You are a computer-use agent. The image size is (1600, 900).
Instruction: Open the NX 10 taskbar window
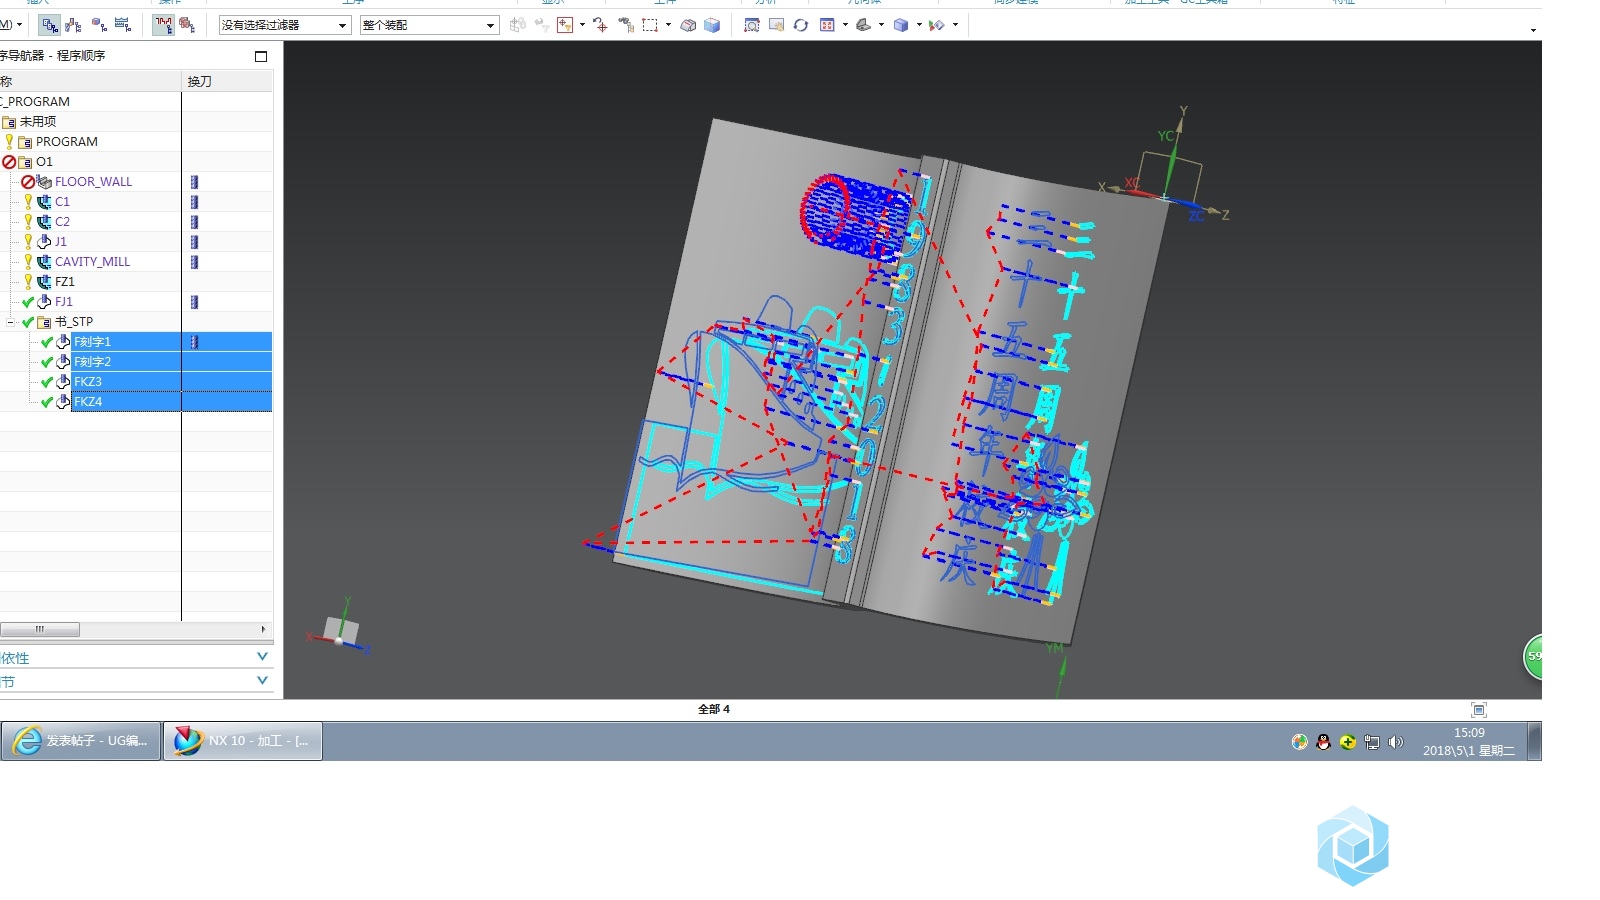point(243,741)
